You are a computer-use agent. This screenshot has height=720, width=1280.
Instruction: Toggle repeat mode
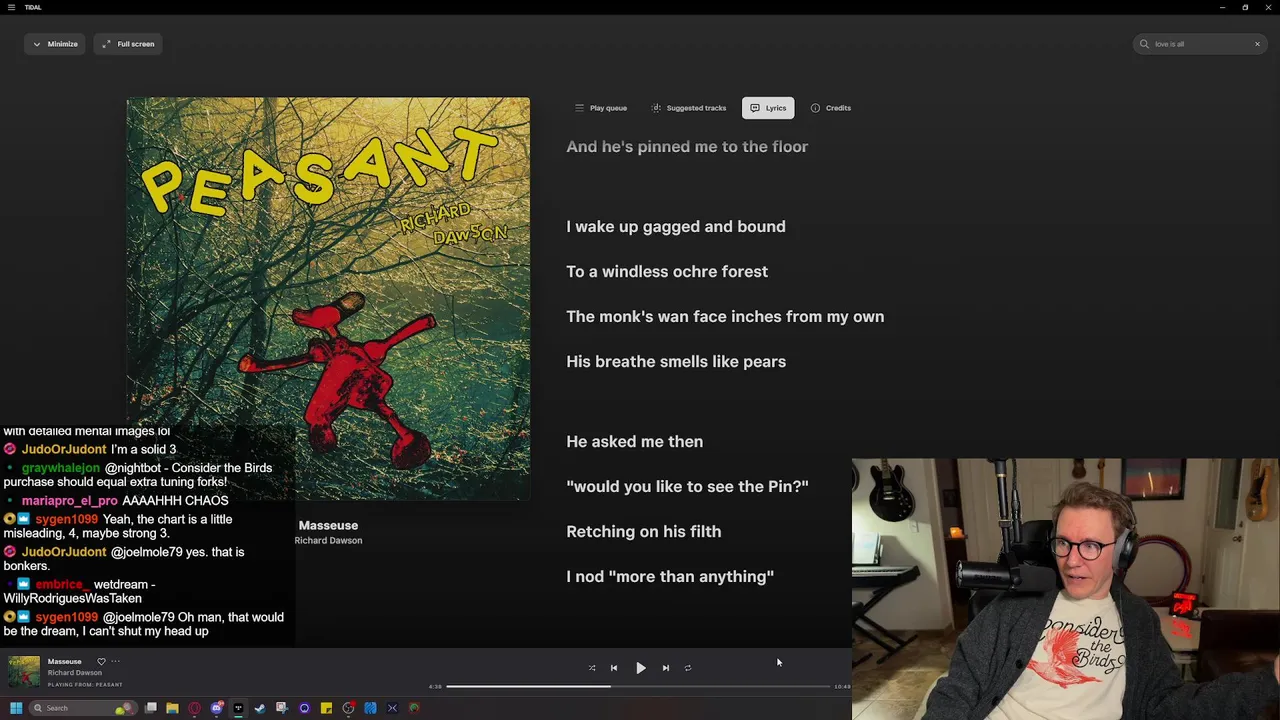(688, 668)
